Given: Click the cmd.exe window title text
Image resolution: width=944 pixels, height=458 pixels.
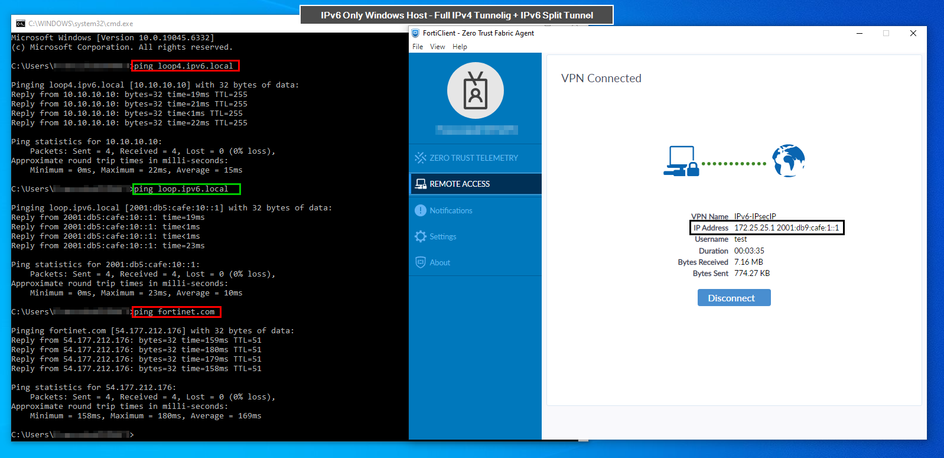Looking at the screenshot, I should tap(81, 23).
